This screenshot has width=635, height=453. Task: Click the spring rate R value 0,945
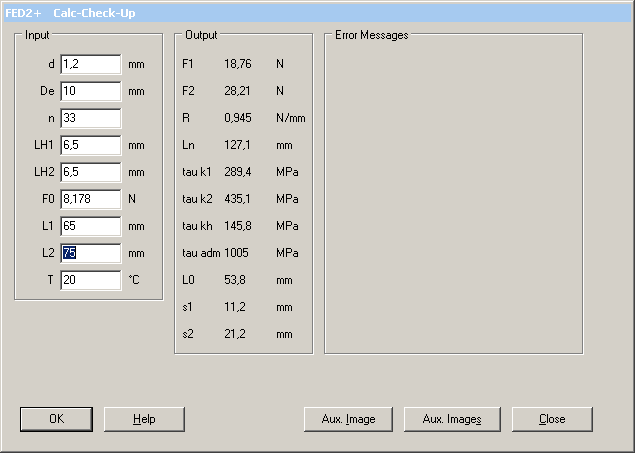click(x=237, y=118)
